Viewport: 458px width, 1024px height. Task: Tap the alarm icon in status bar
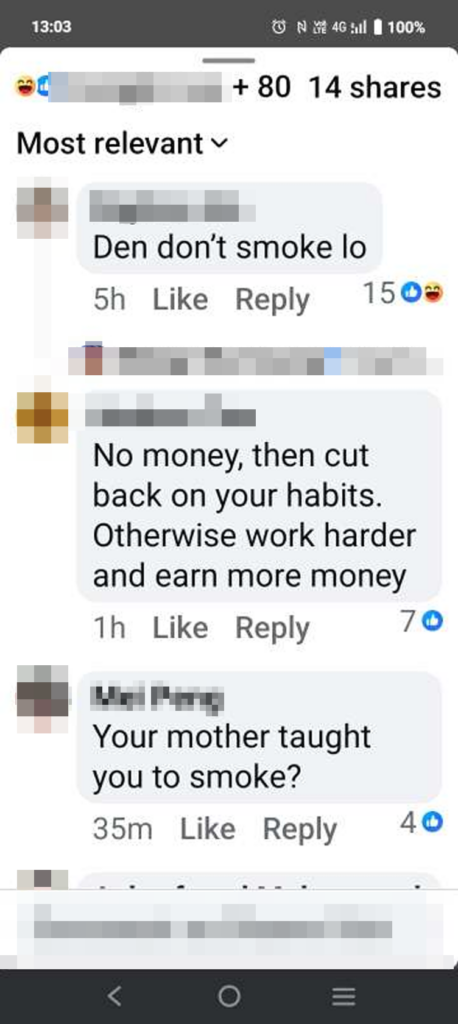(278, 27)
